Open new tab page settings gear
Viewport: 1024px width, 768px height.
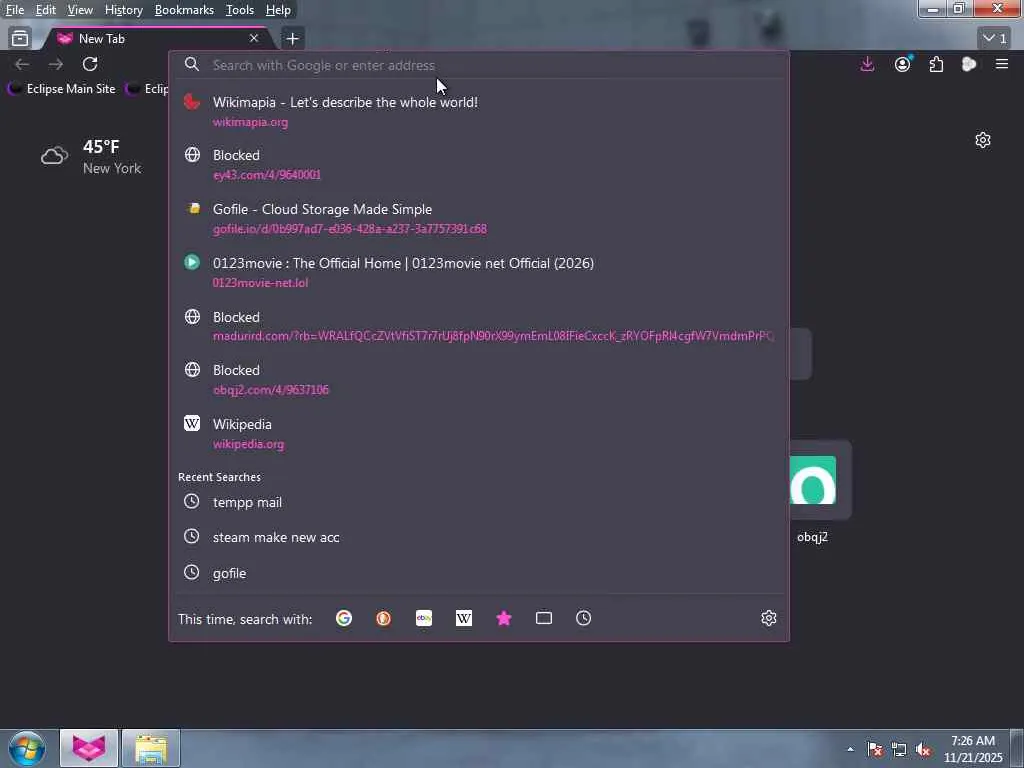click(x=983, y=140)
